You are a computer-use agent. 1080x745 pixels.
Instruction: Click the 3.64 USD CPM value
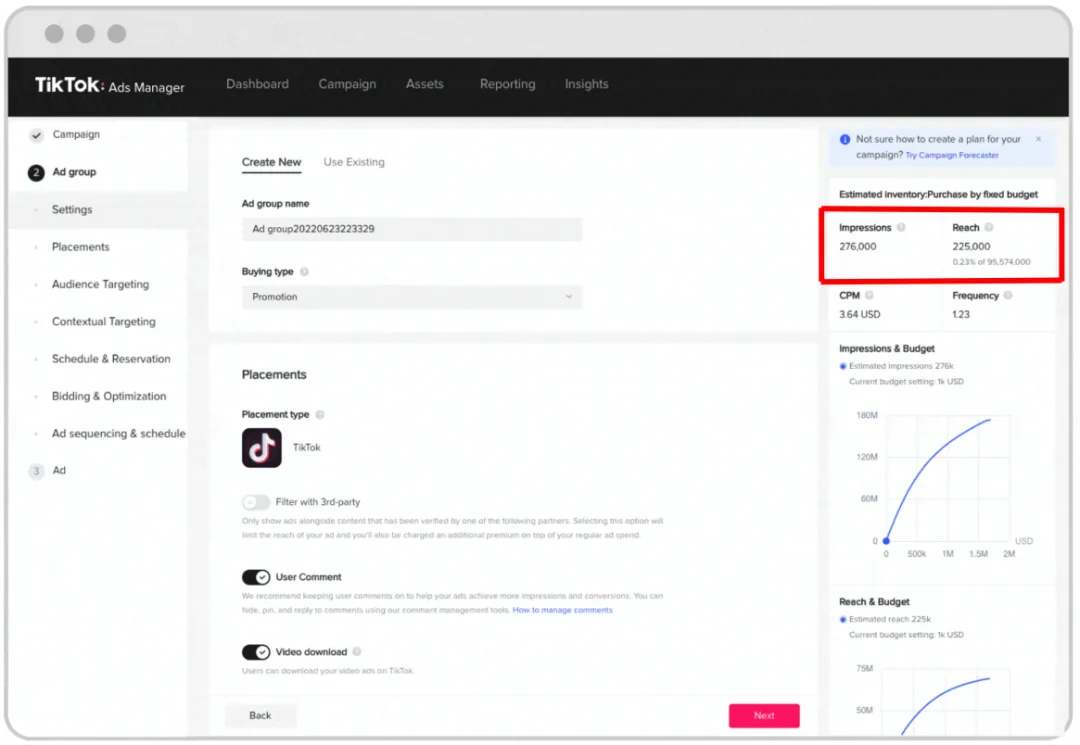(x=860, y=315)
